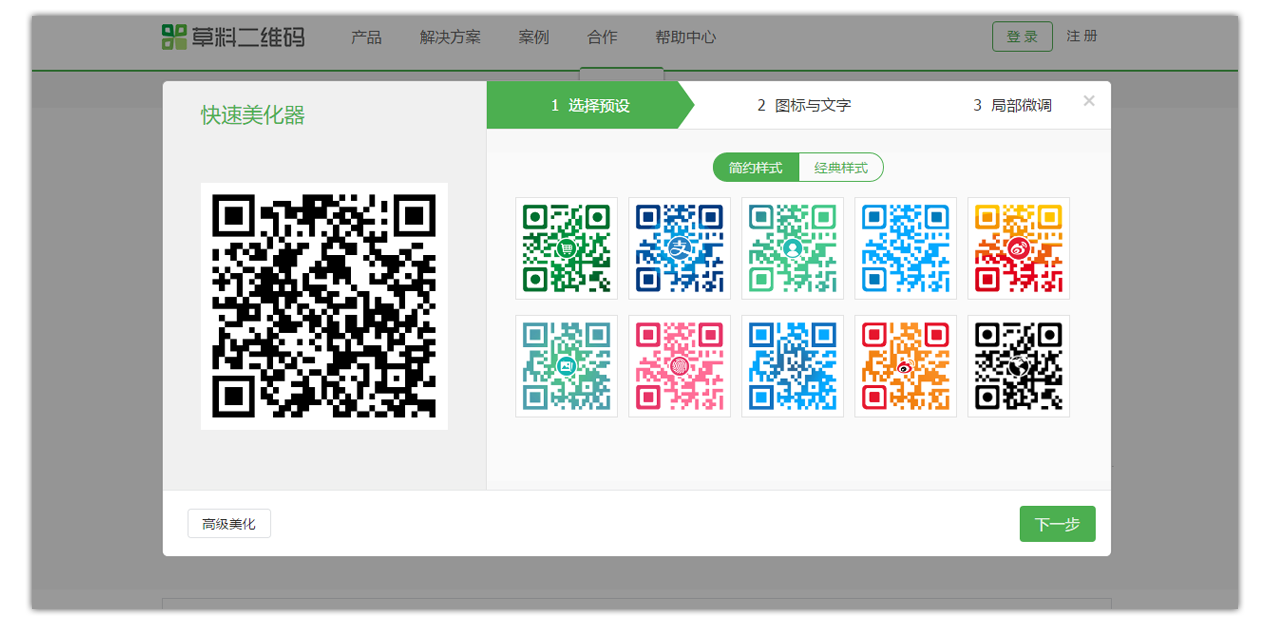This screenshot has height=625, width=1270.
Task: Open the 合作 menu item
Action: click(602, 37)
